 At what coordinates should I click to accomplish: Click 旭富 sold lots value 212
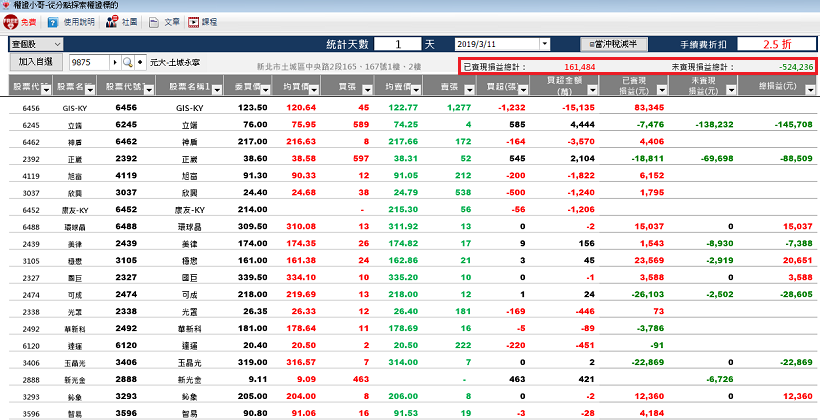[x=463, y=175]
